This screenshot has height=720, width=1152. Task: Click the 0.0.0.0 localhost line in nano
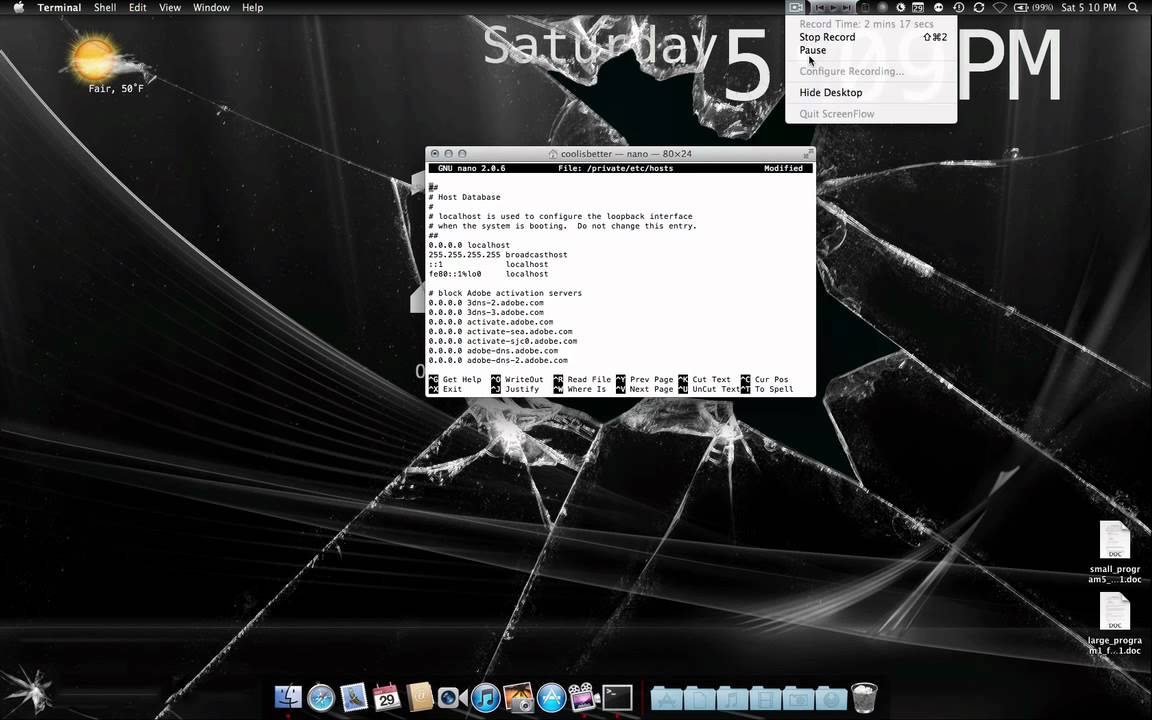pyautogui.click(x=469, y=245)
